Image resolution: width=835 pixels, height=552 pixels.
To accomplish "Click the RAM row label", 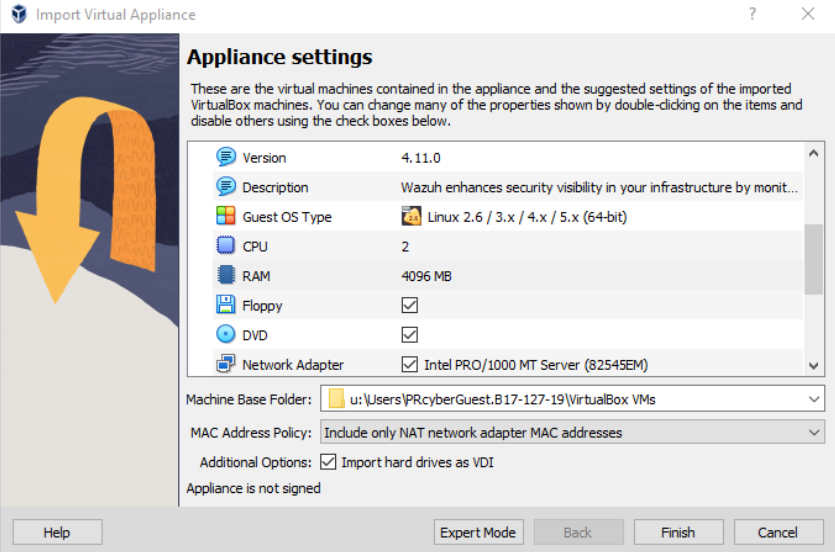I will tap(256, 276).
